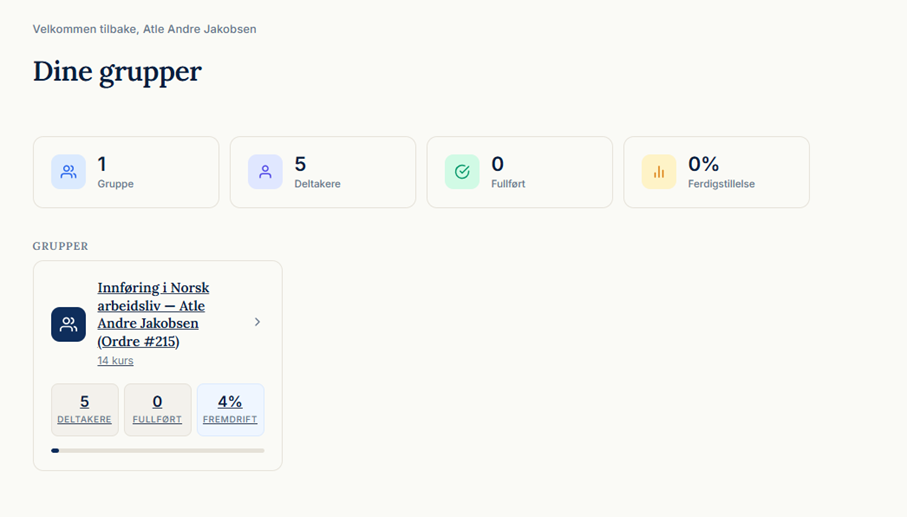The height and width of the screenshot is (517, 907).
Task: Click the 5 Deltakere summary card
Action: [x=323, y=172]
